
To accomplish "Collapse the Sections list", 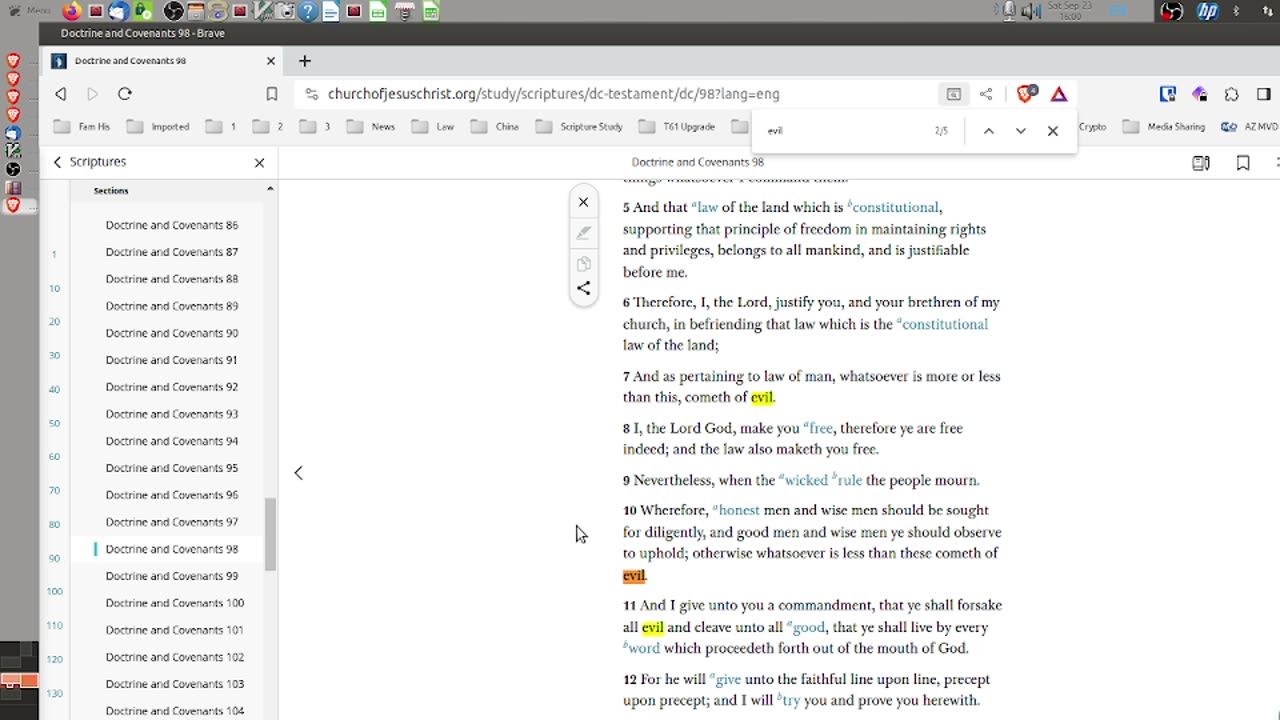I will (269, 190).
